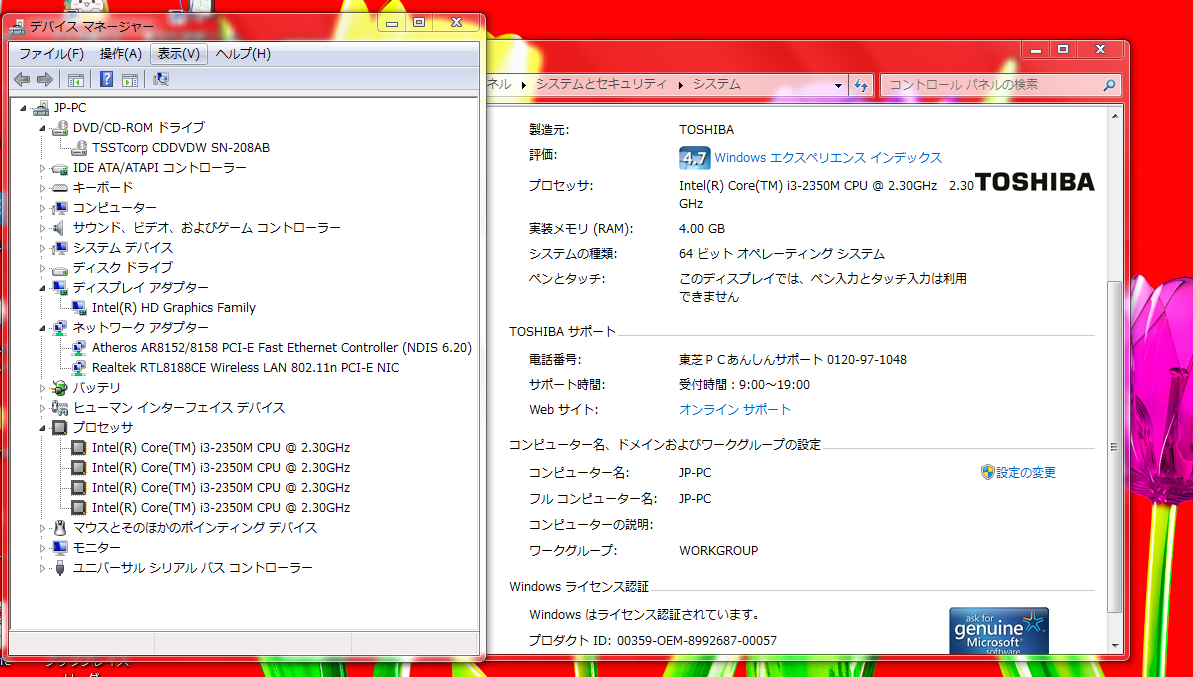Collapse the ネットワーク アダプター node
The height and width of the screenshot is (677, 1193).
pyautogui.click(x=43, y=328)
